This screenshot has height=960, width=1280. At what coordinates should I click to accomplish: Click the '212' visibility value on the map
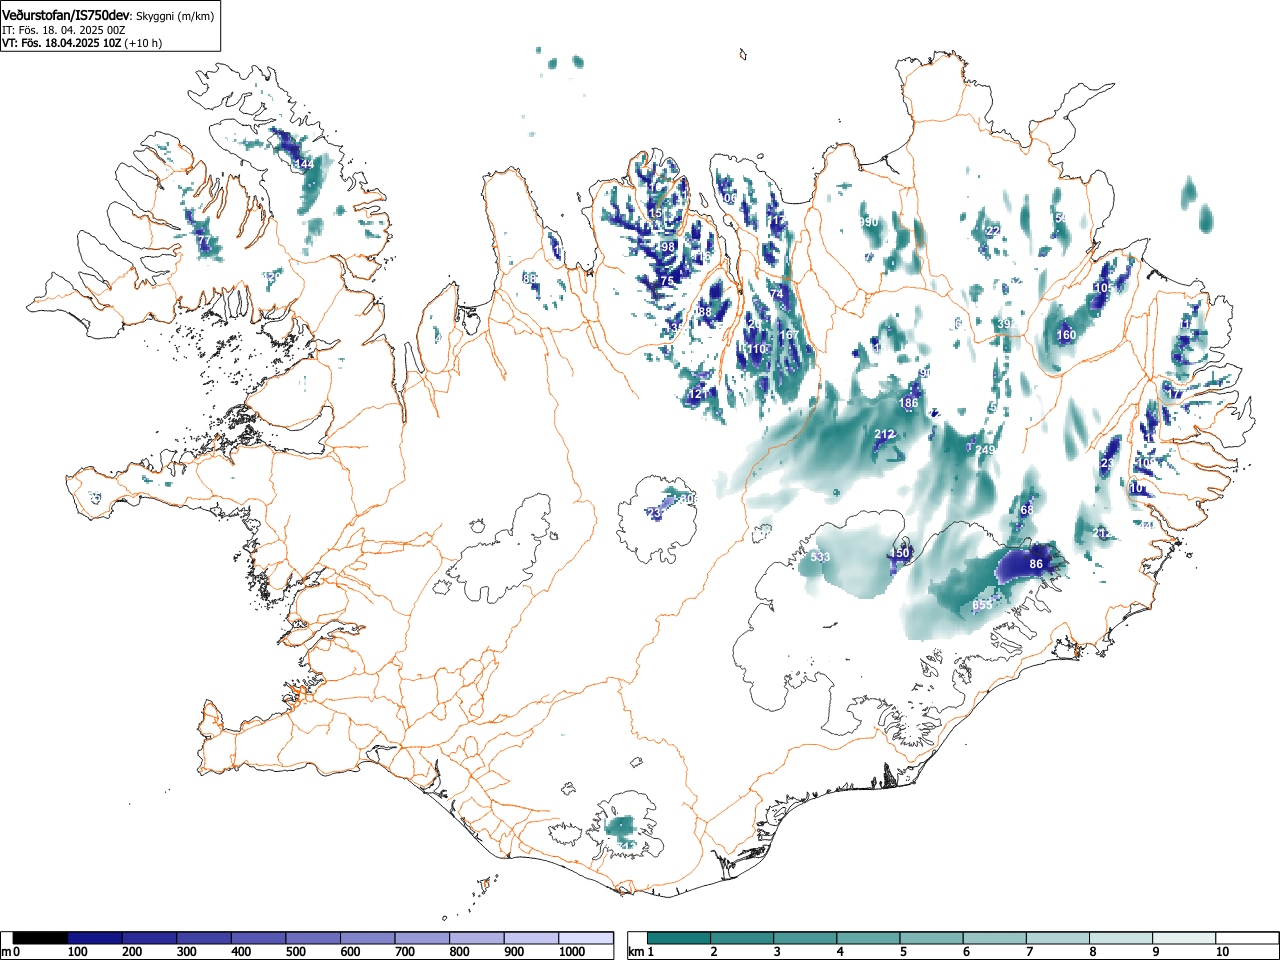click(884, 434)
